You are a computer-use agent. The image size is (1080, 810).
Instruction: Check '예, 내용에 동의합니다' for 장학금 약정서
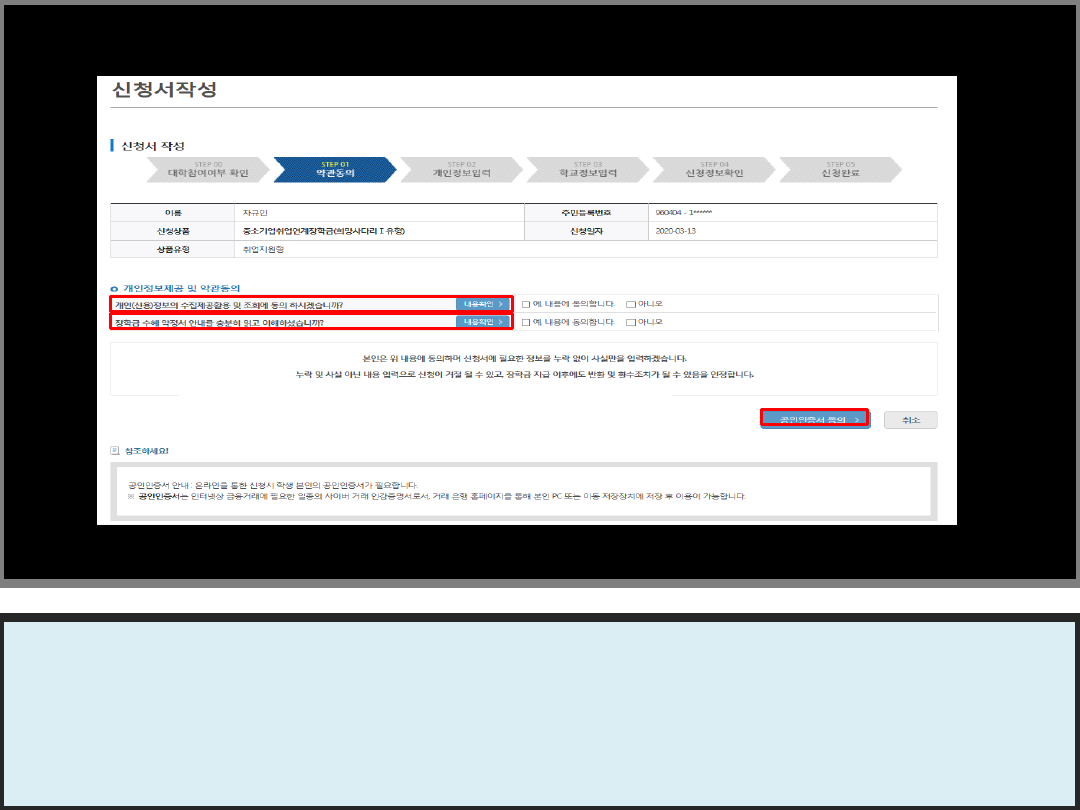tap(526, 322)
